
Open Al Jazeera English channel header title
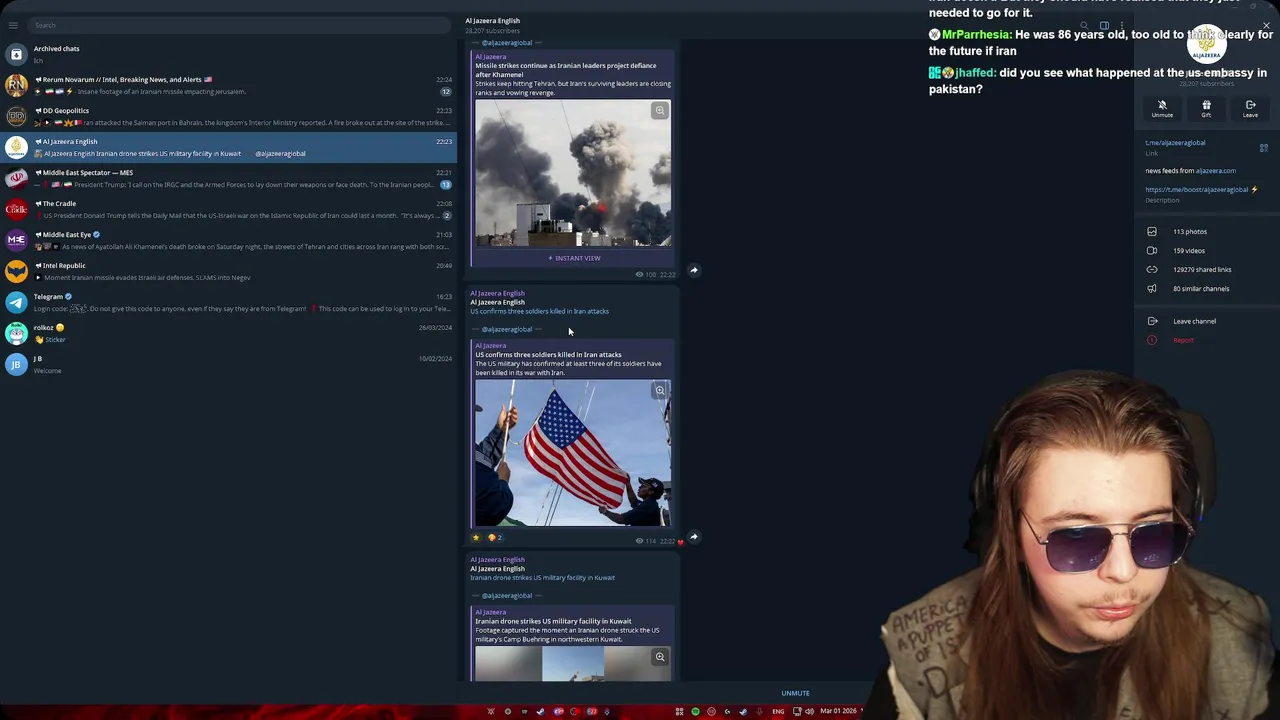point(492,20)
